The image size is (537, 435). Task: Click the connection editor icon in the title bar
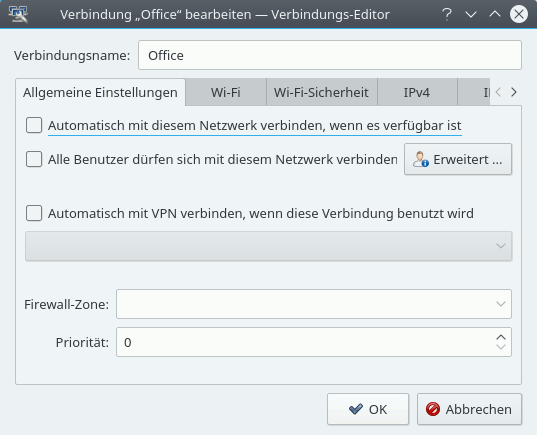[18, 14]
